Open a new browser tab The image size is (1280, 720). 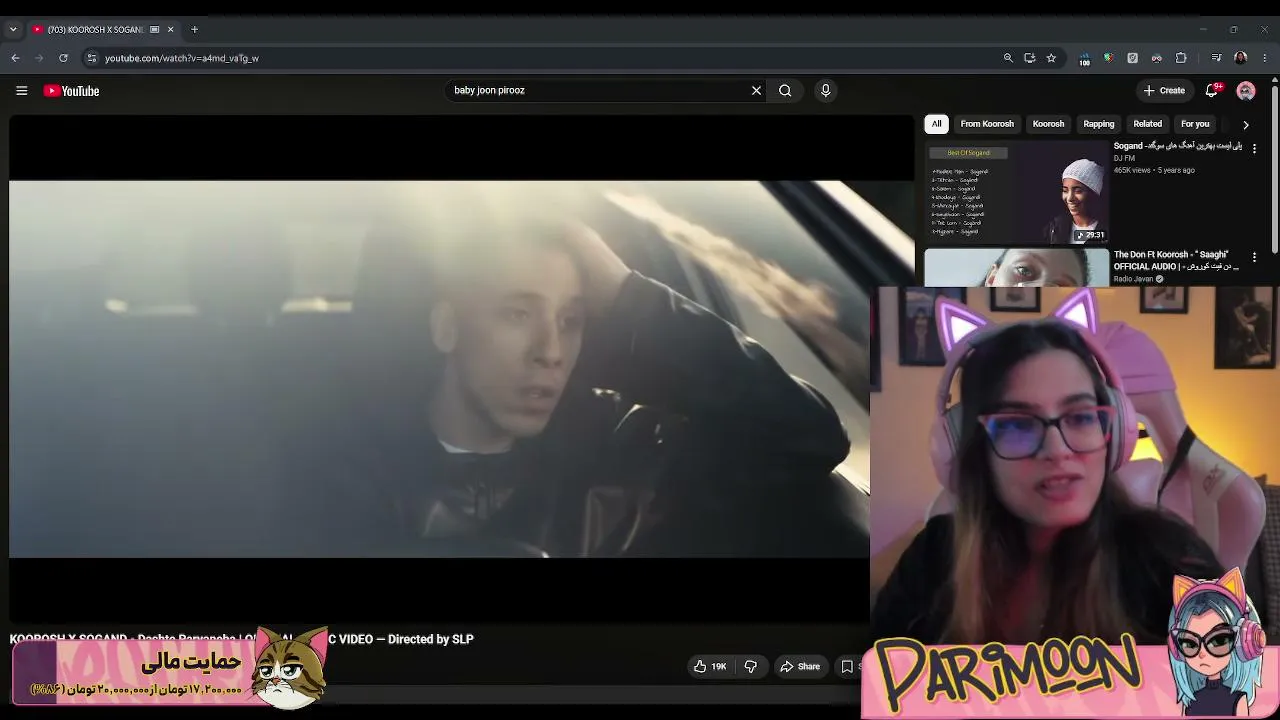point(194,30)
